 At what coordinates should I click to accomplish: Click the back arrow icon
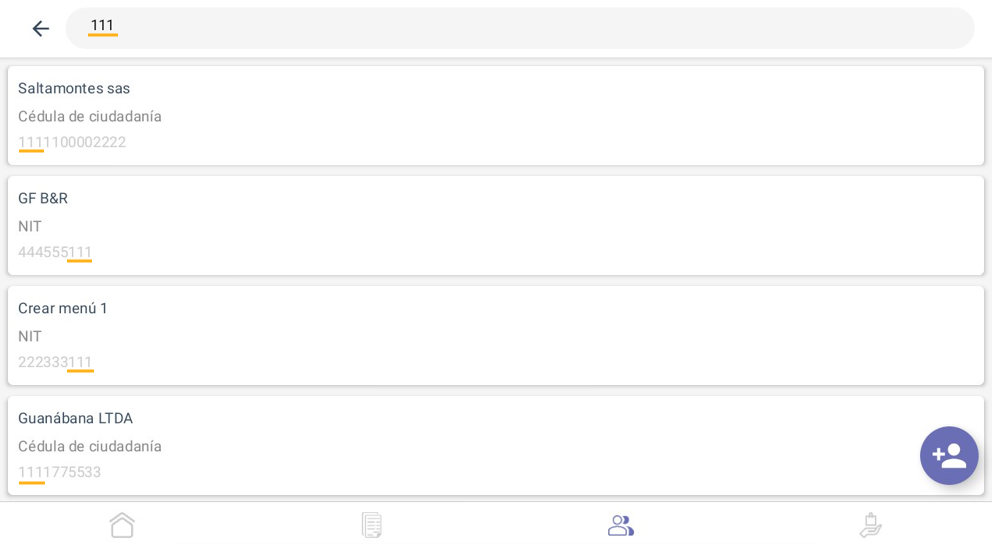pos(40,28)
